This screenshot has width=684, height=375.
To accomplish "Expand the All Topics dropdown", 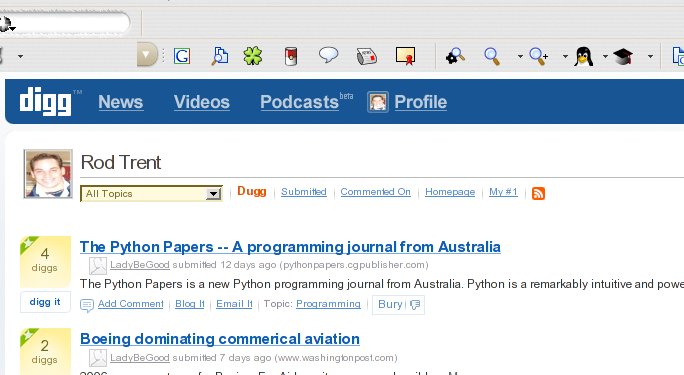I will coord(151,194).
